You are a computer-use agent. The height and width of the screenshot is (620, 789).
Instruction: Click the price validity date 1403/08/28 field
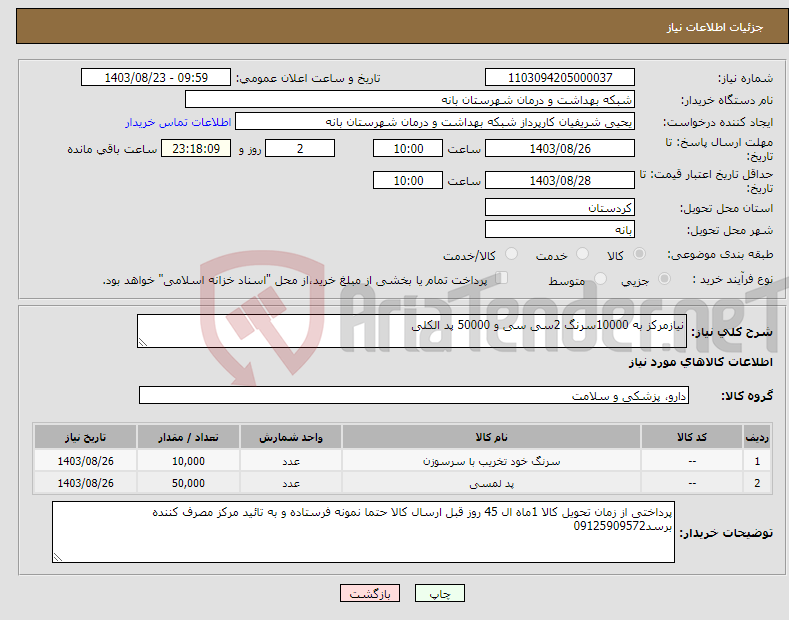click(560, 180)
